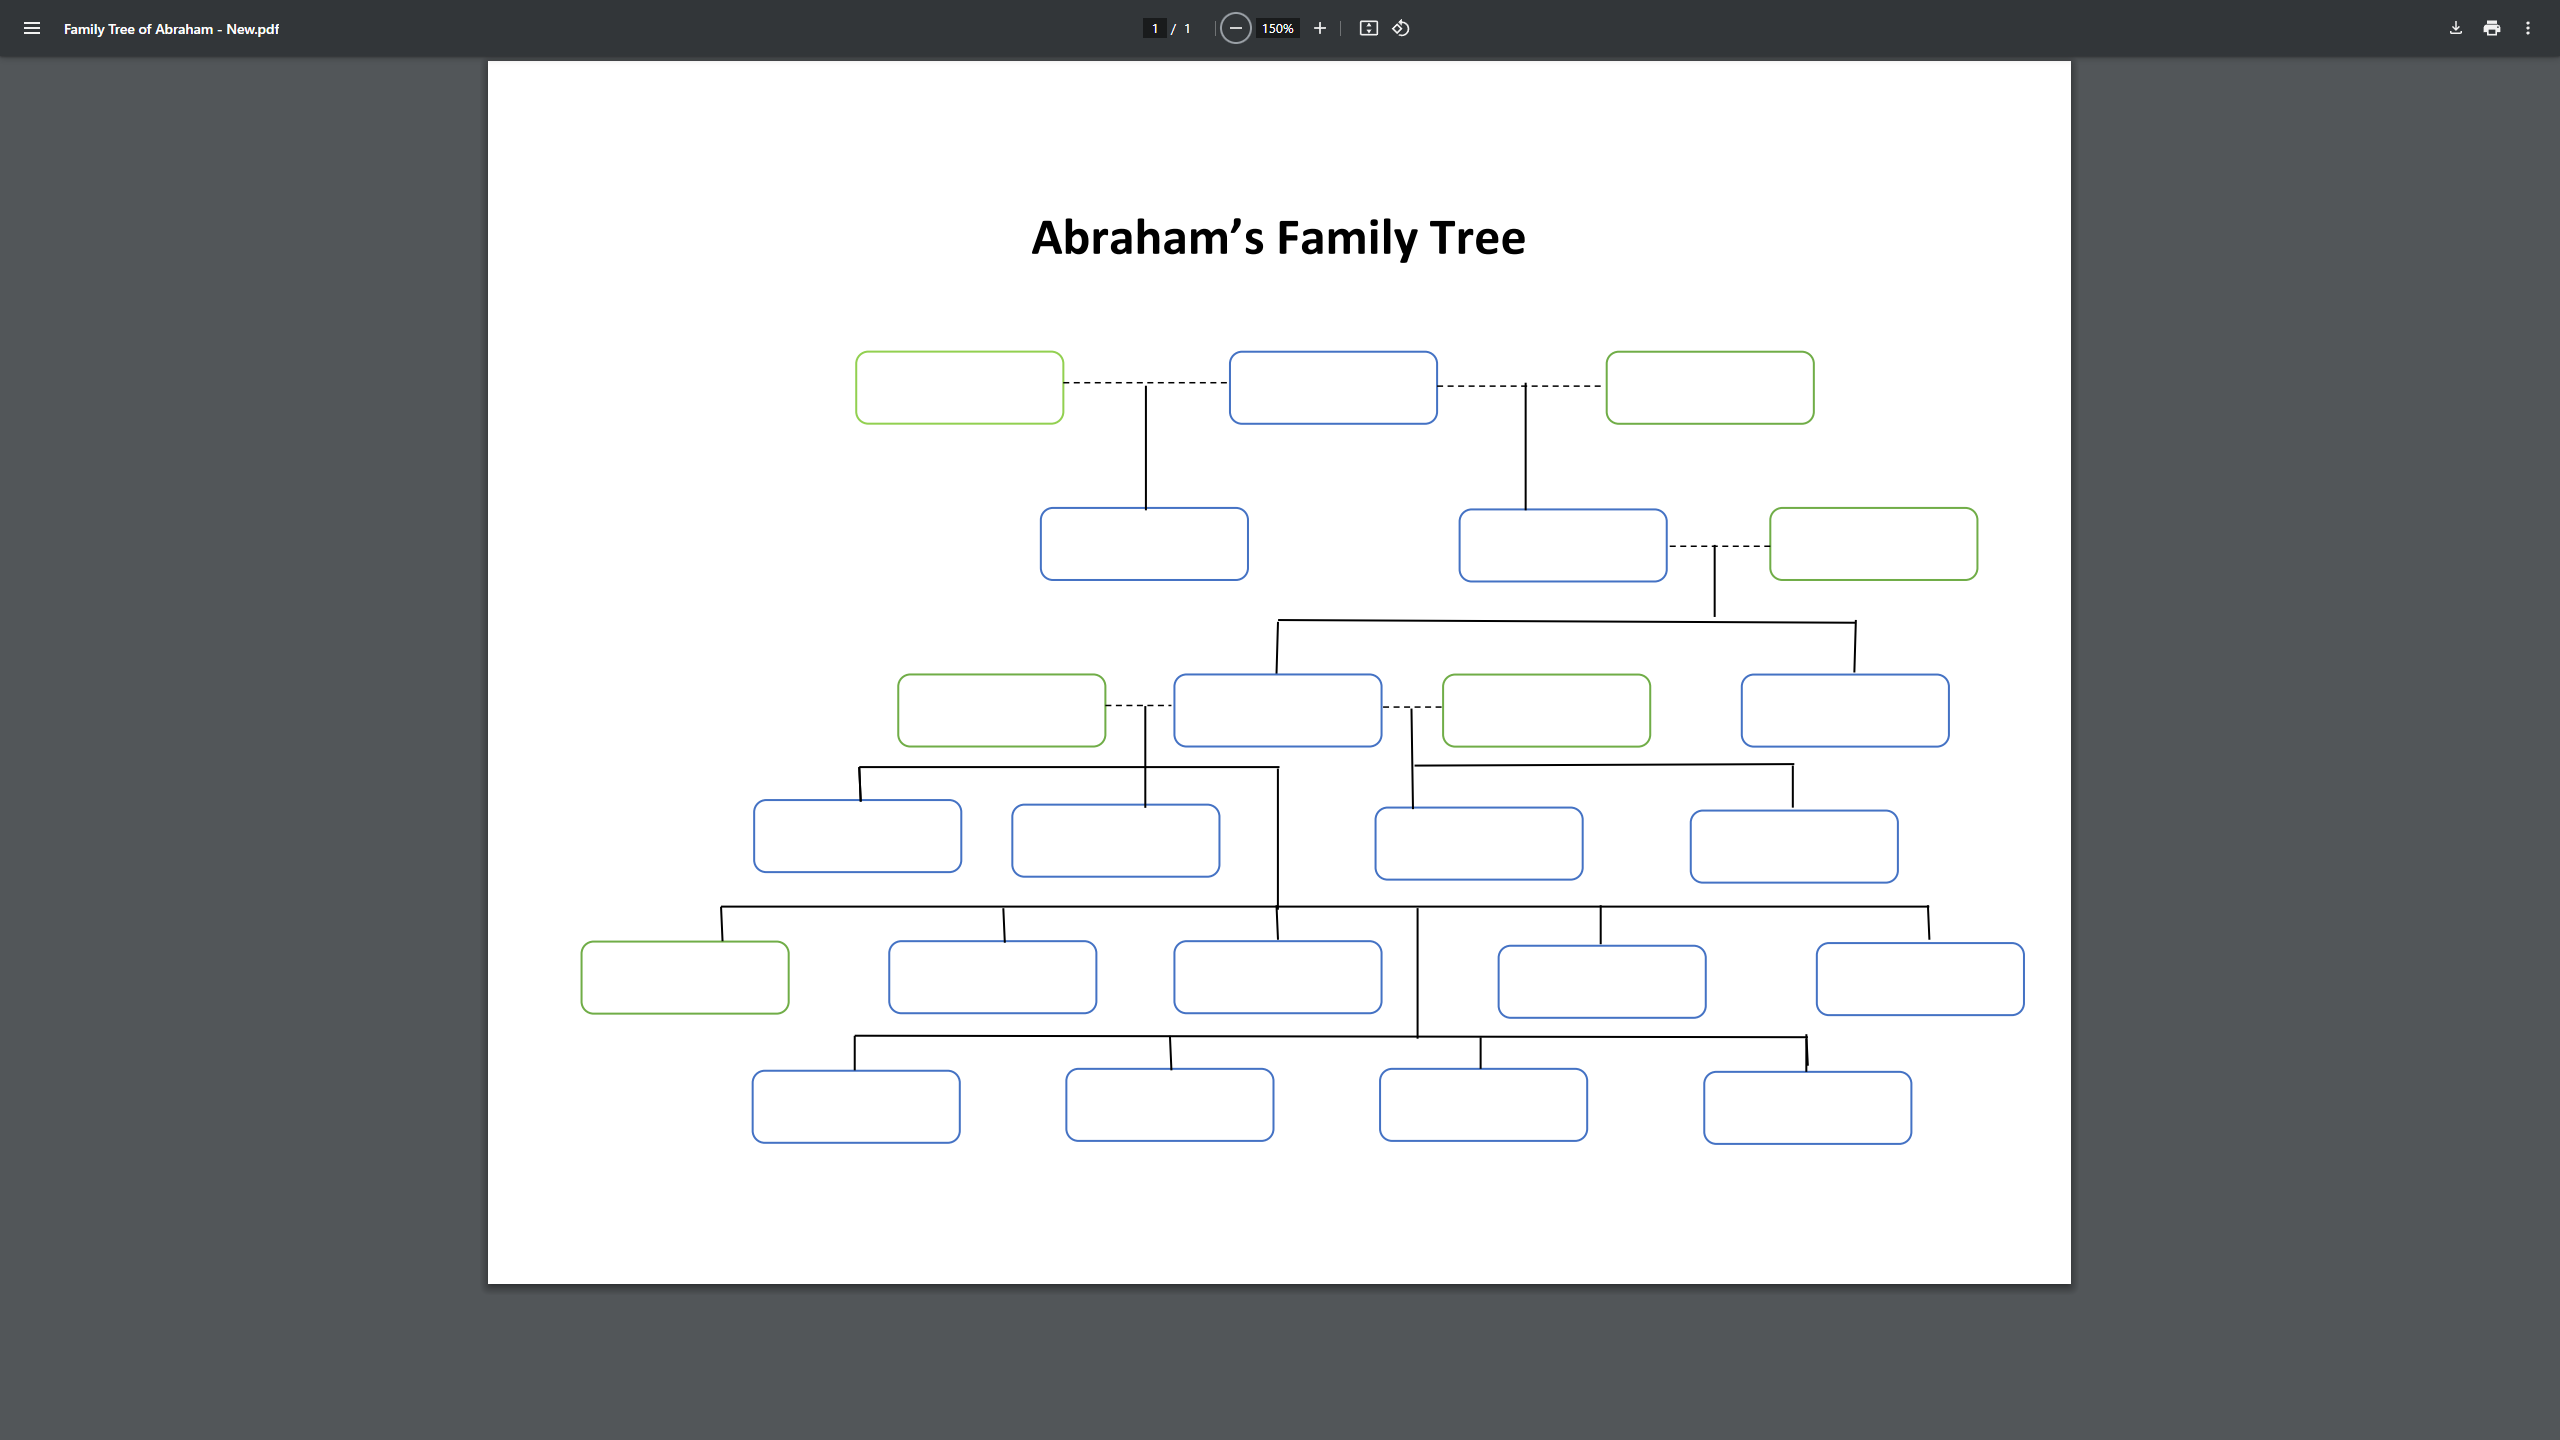Print the document

tap(2491, 28)
